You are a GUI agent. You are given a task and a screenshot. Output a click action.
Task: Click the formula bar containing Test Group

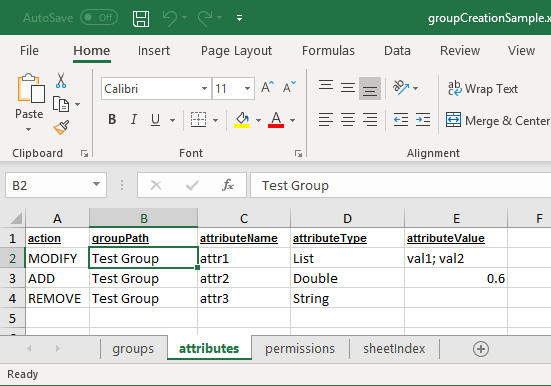pyautogui.click(x=401, y=185)
